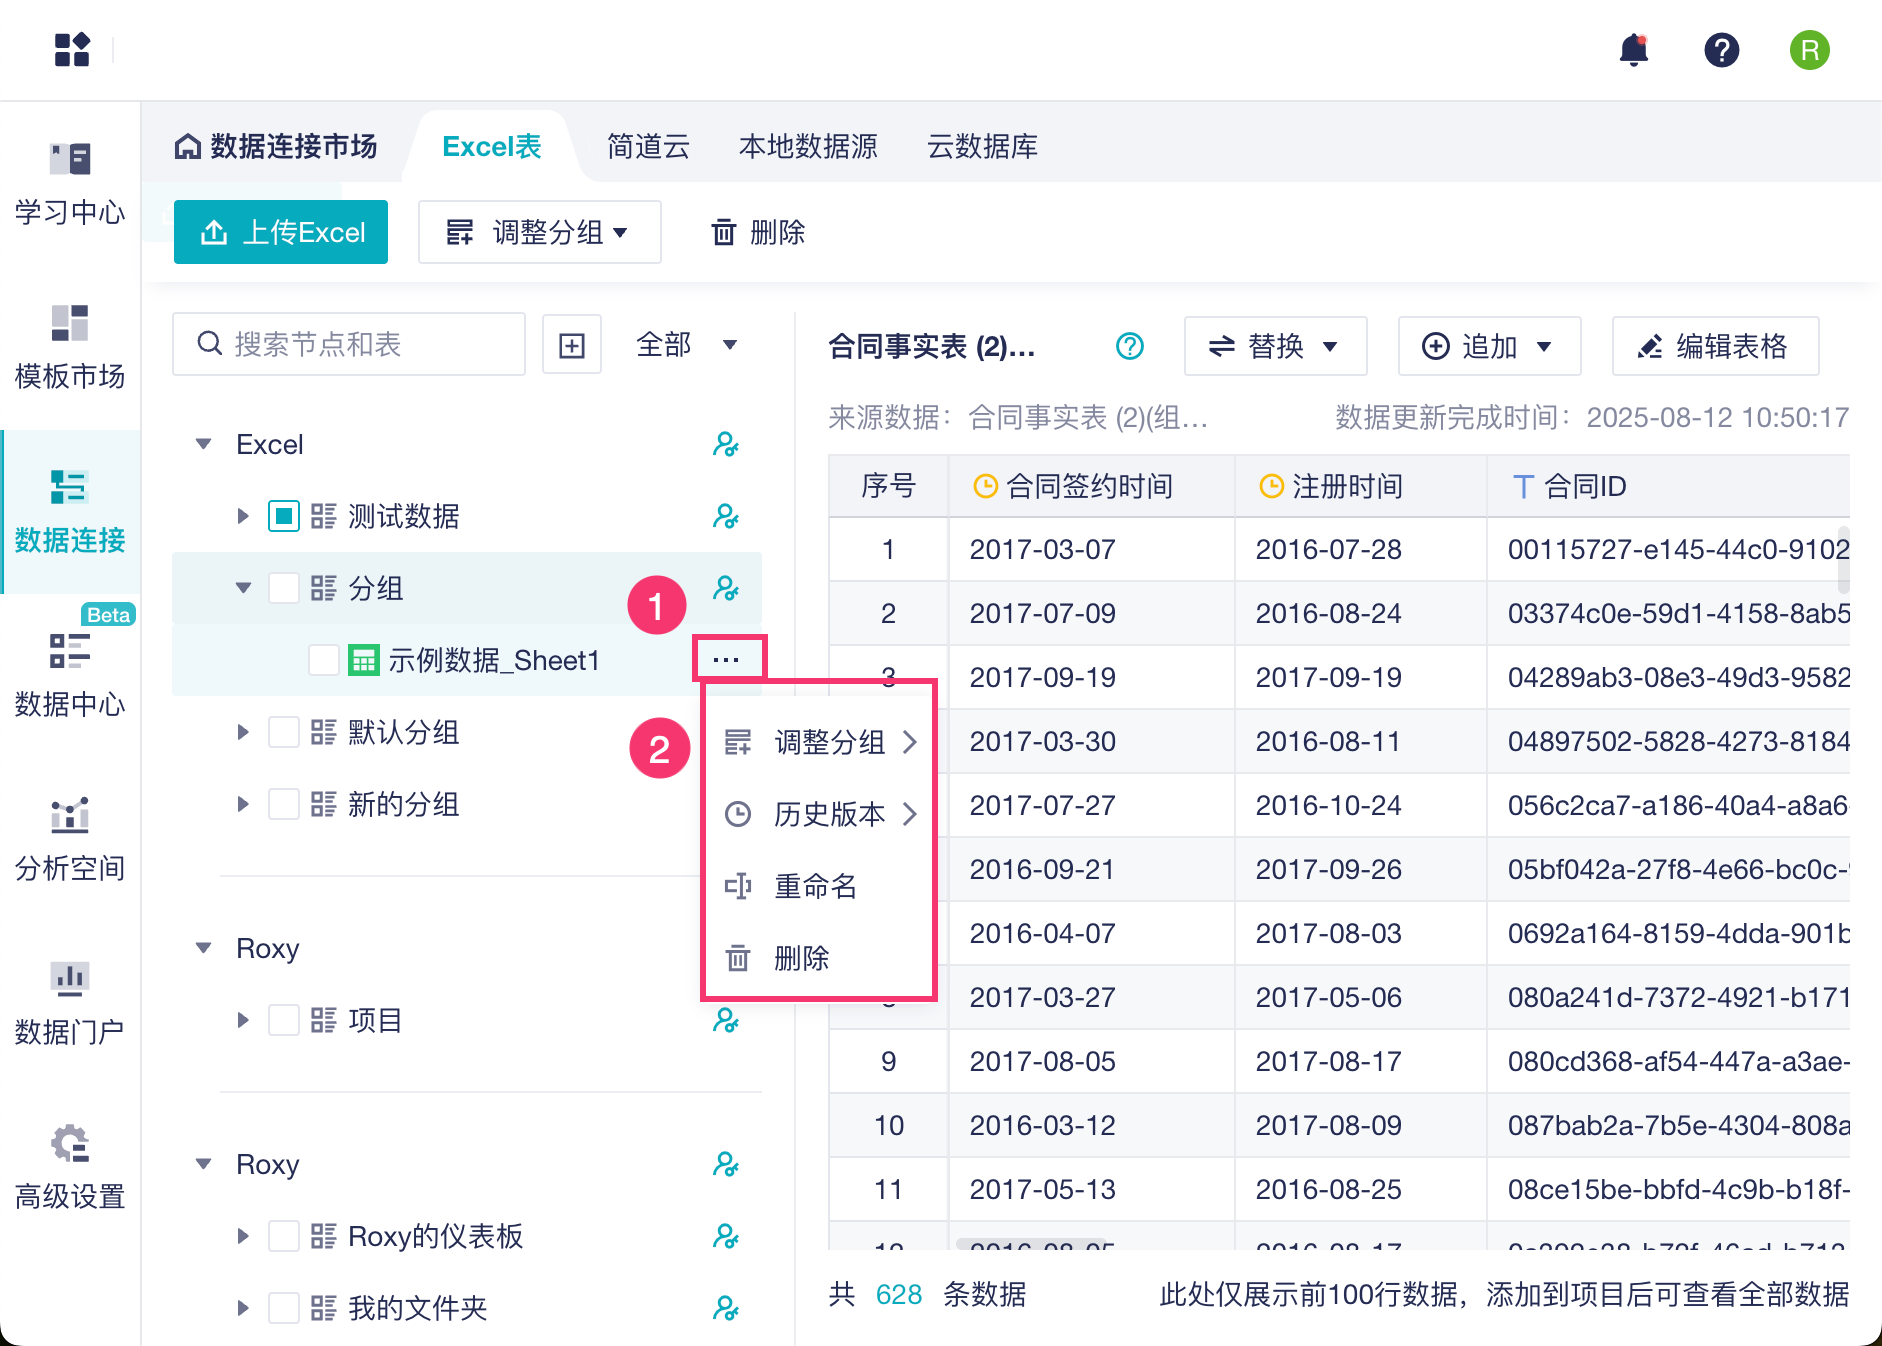Open 分析空间 from the sidebar
Image resolution: width=1882 pixels, height=1346 pixels.
pos(70,840)
